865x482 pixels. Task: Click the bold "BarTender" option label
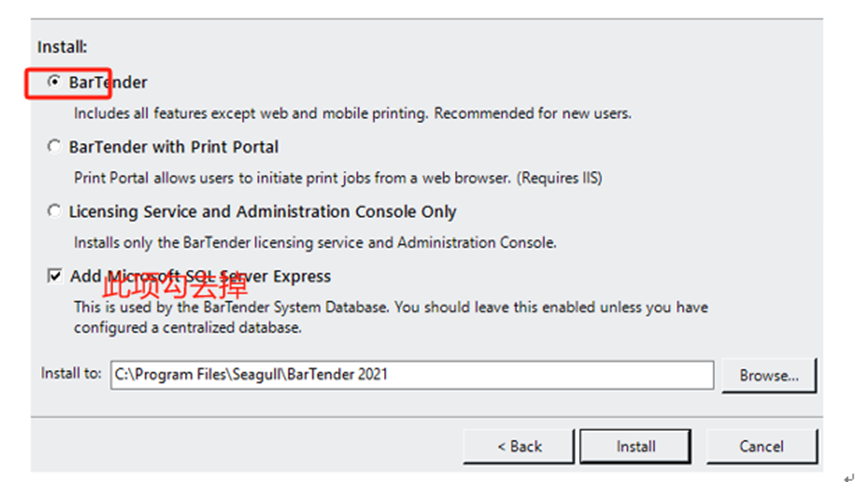[x=108, y=82]
